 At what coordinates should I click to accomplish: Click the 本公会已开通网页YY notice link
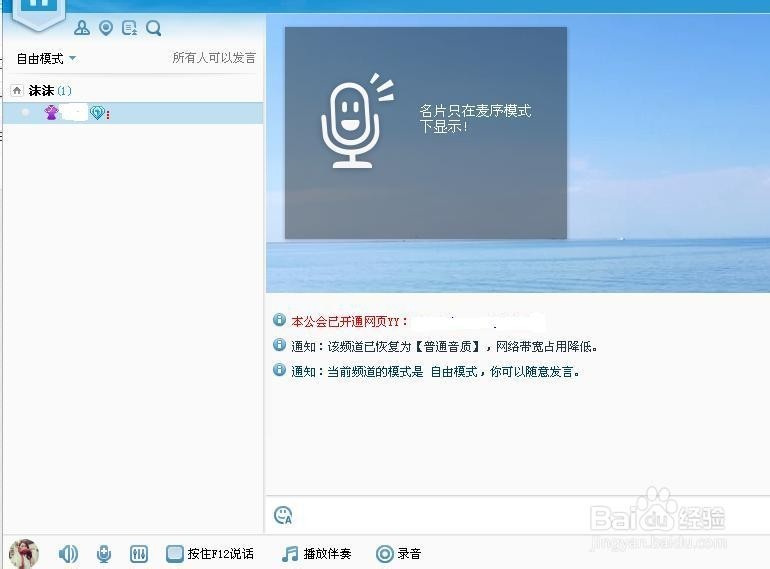(x=349, y=322)
